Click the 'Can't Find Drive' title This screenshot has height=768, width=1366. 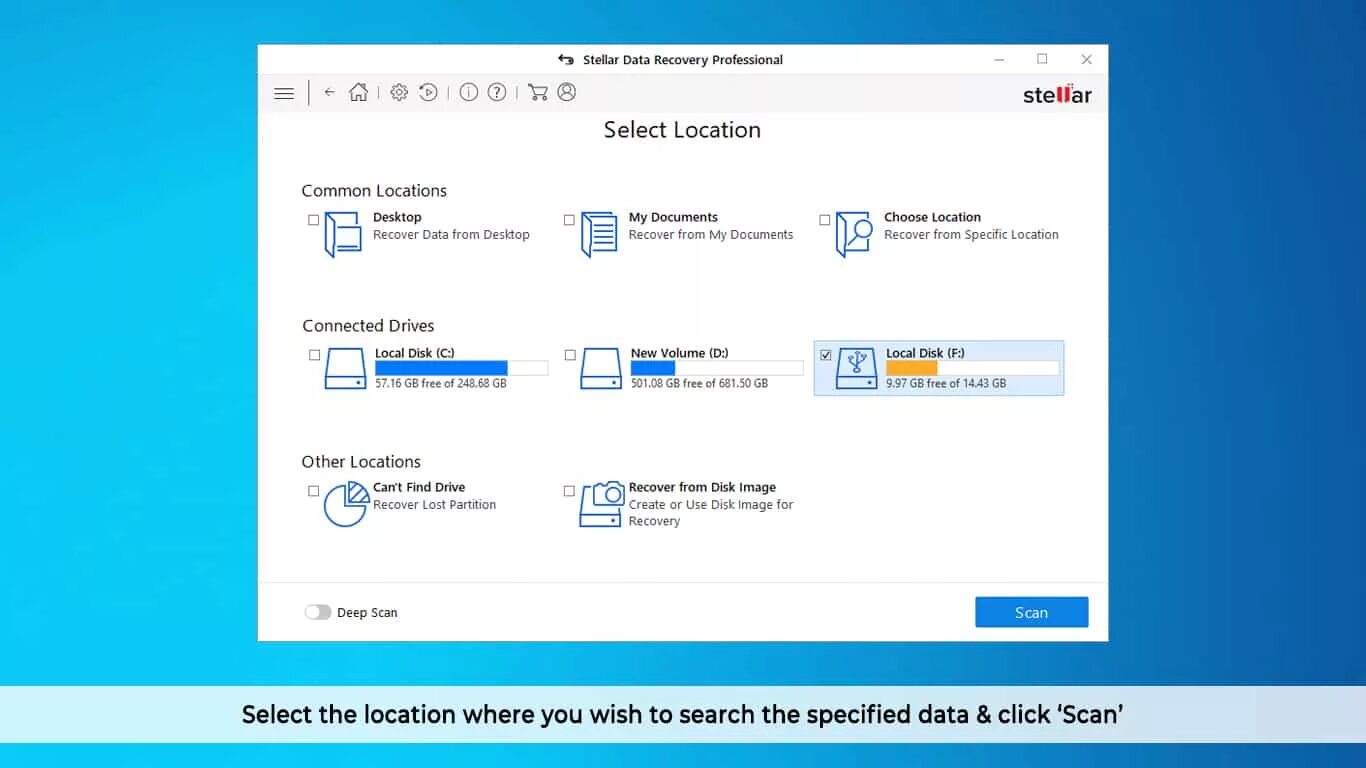pos(419,487)
